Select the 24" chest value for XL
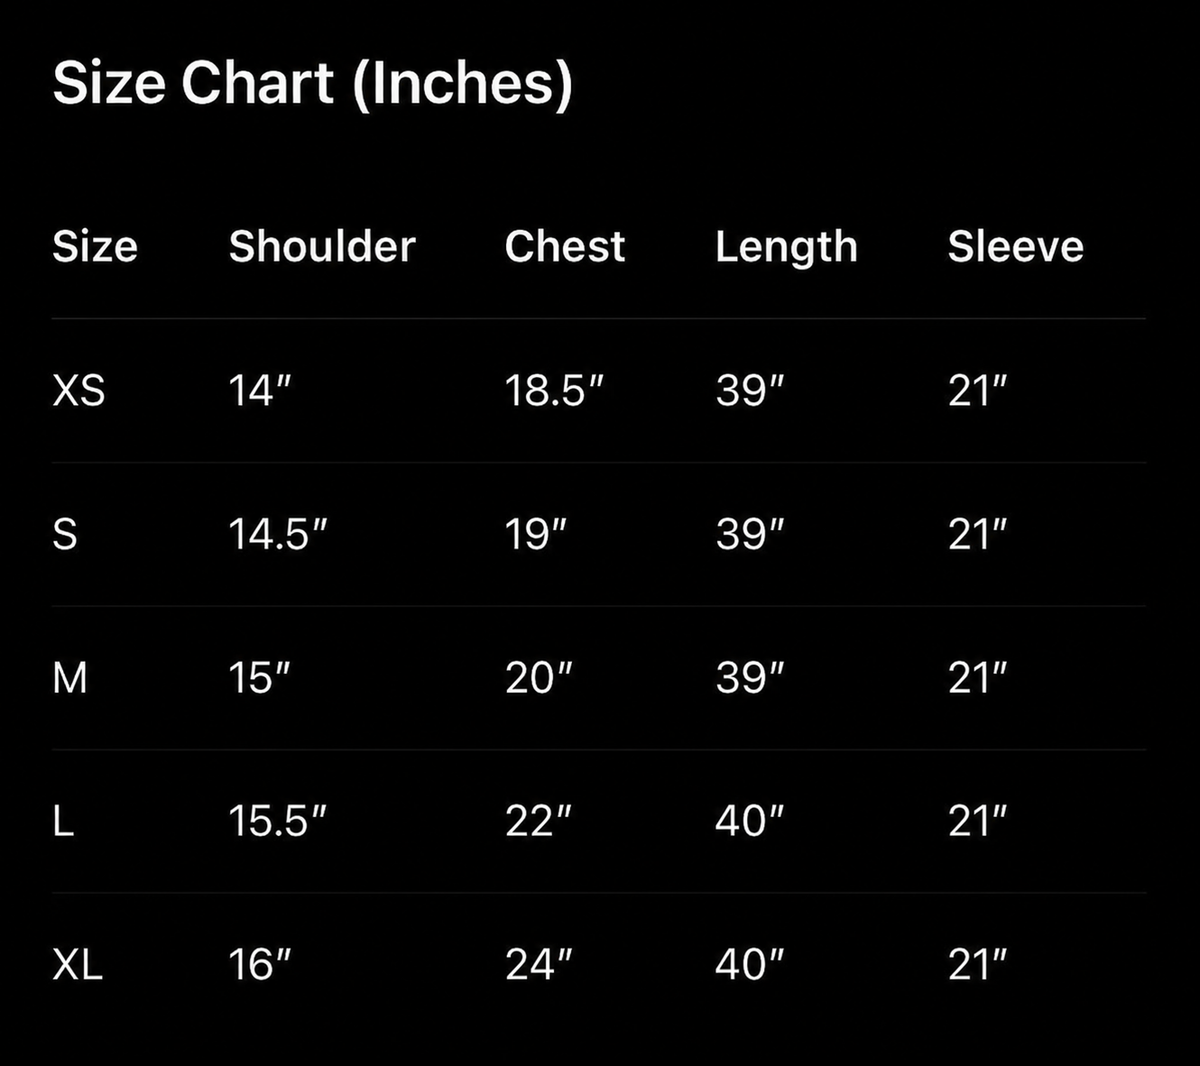This screenshot has height=1066, width=1200. [539, 965]
